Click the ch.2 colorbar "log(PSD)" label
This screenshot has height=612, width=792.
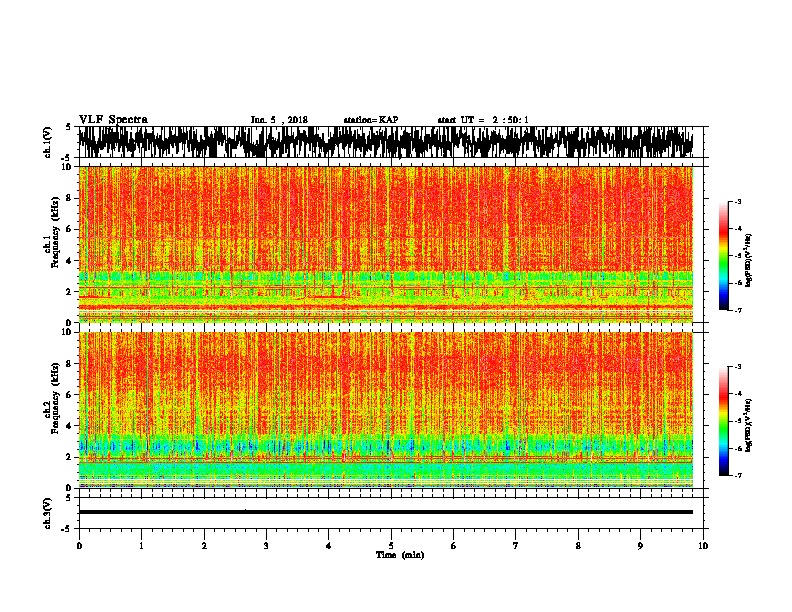(749, 425)
